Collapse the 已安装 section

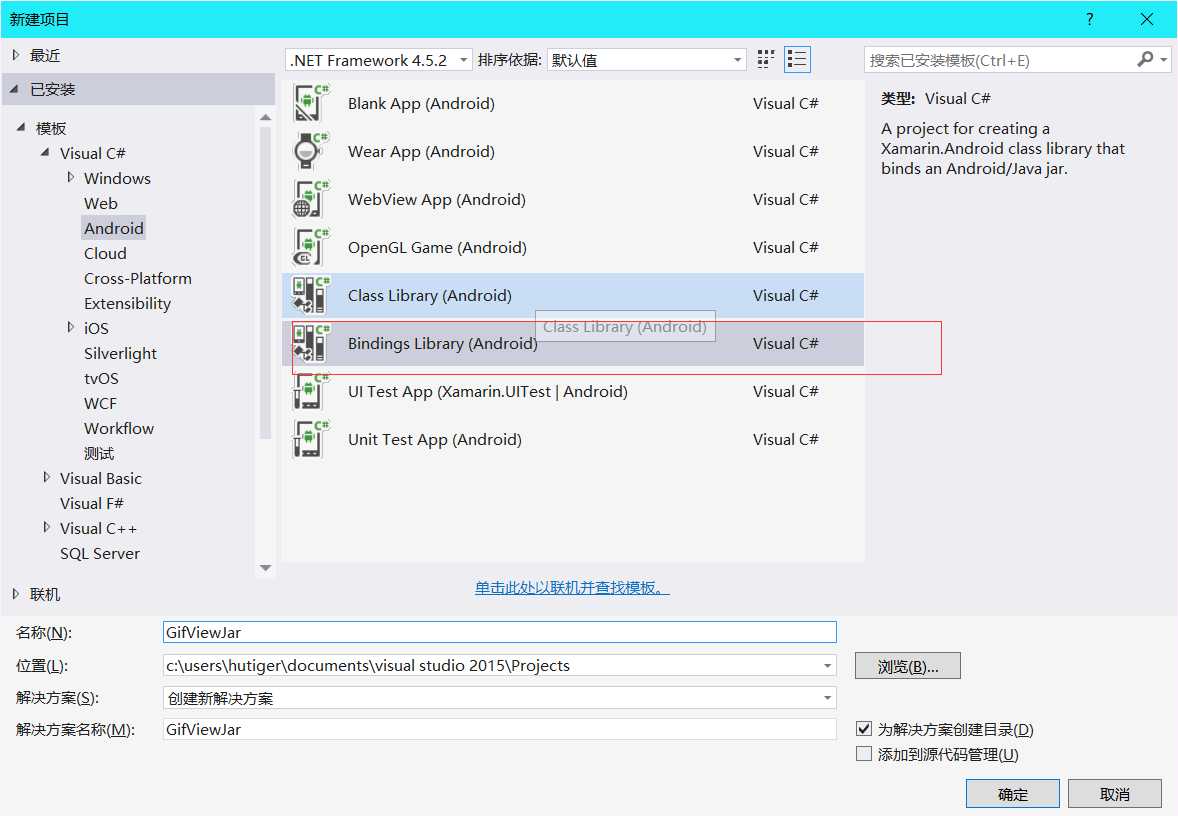coord(15,89)
